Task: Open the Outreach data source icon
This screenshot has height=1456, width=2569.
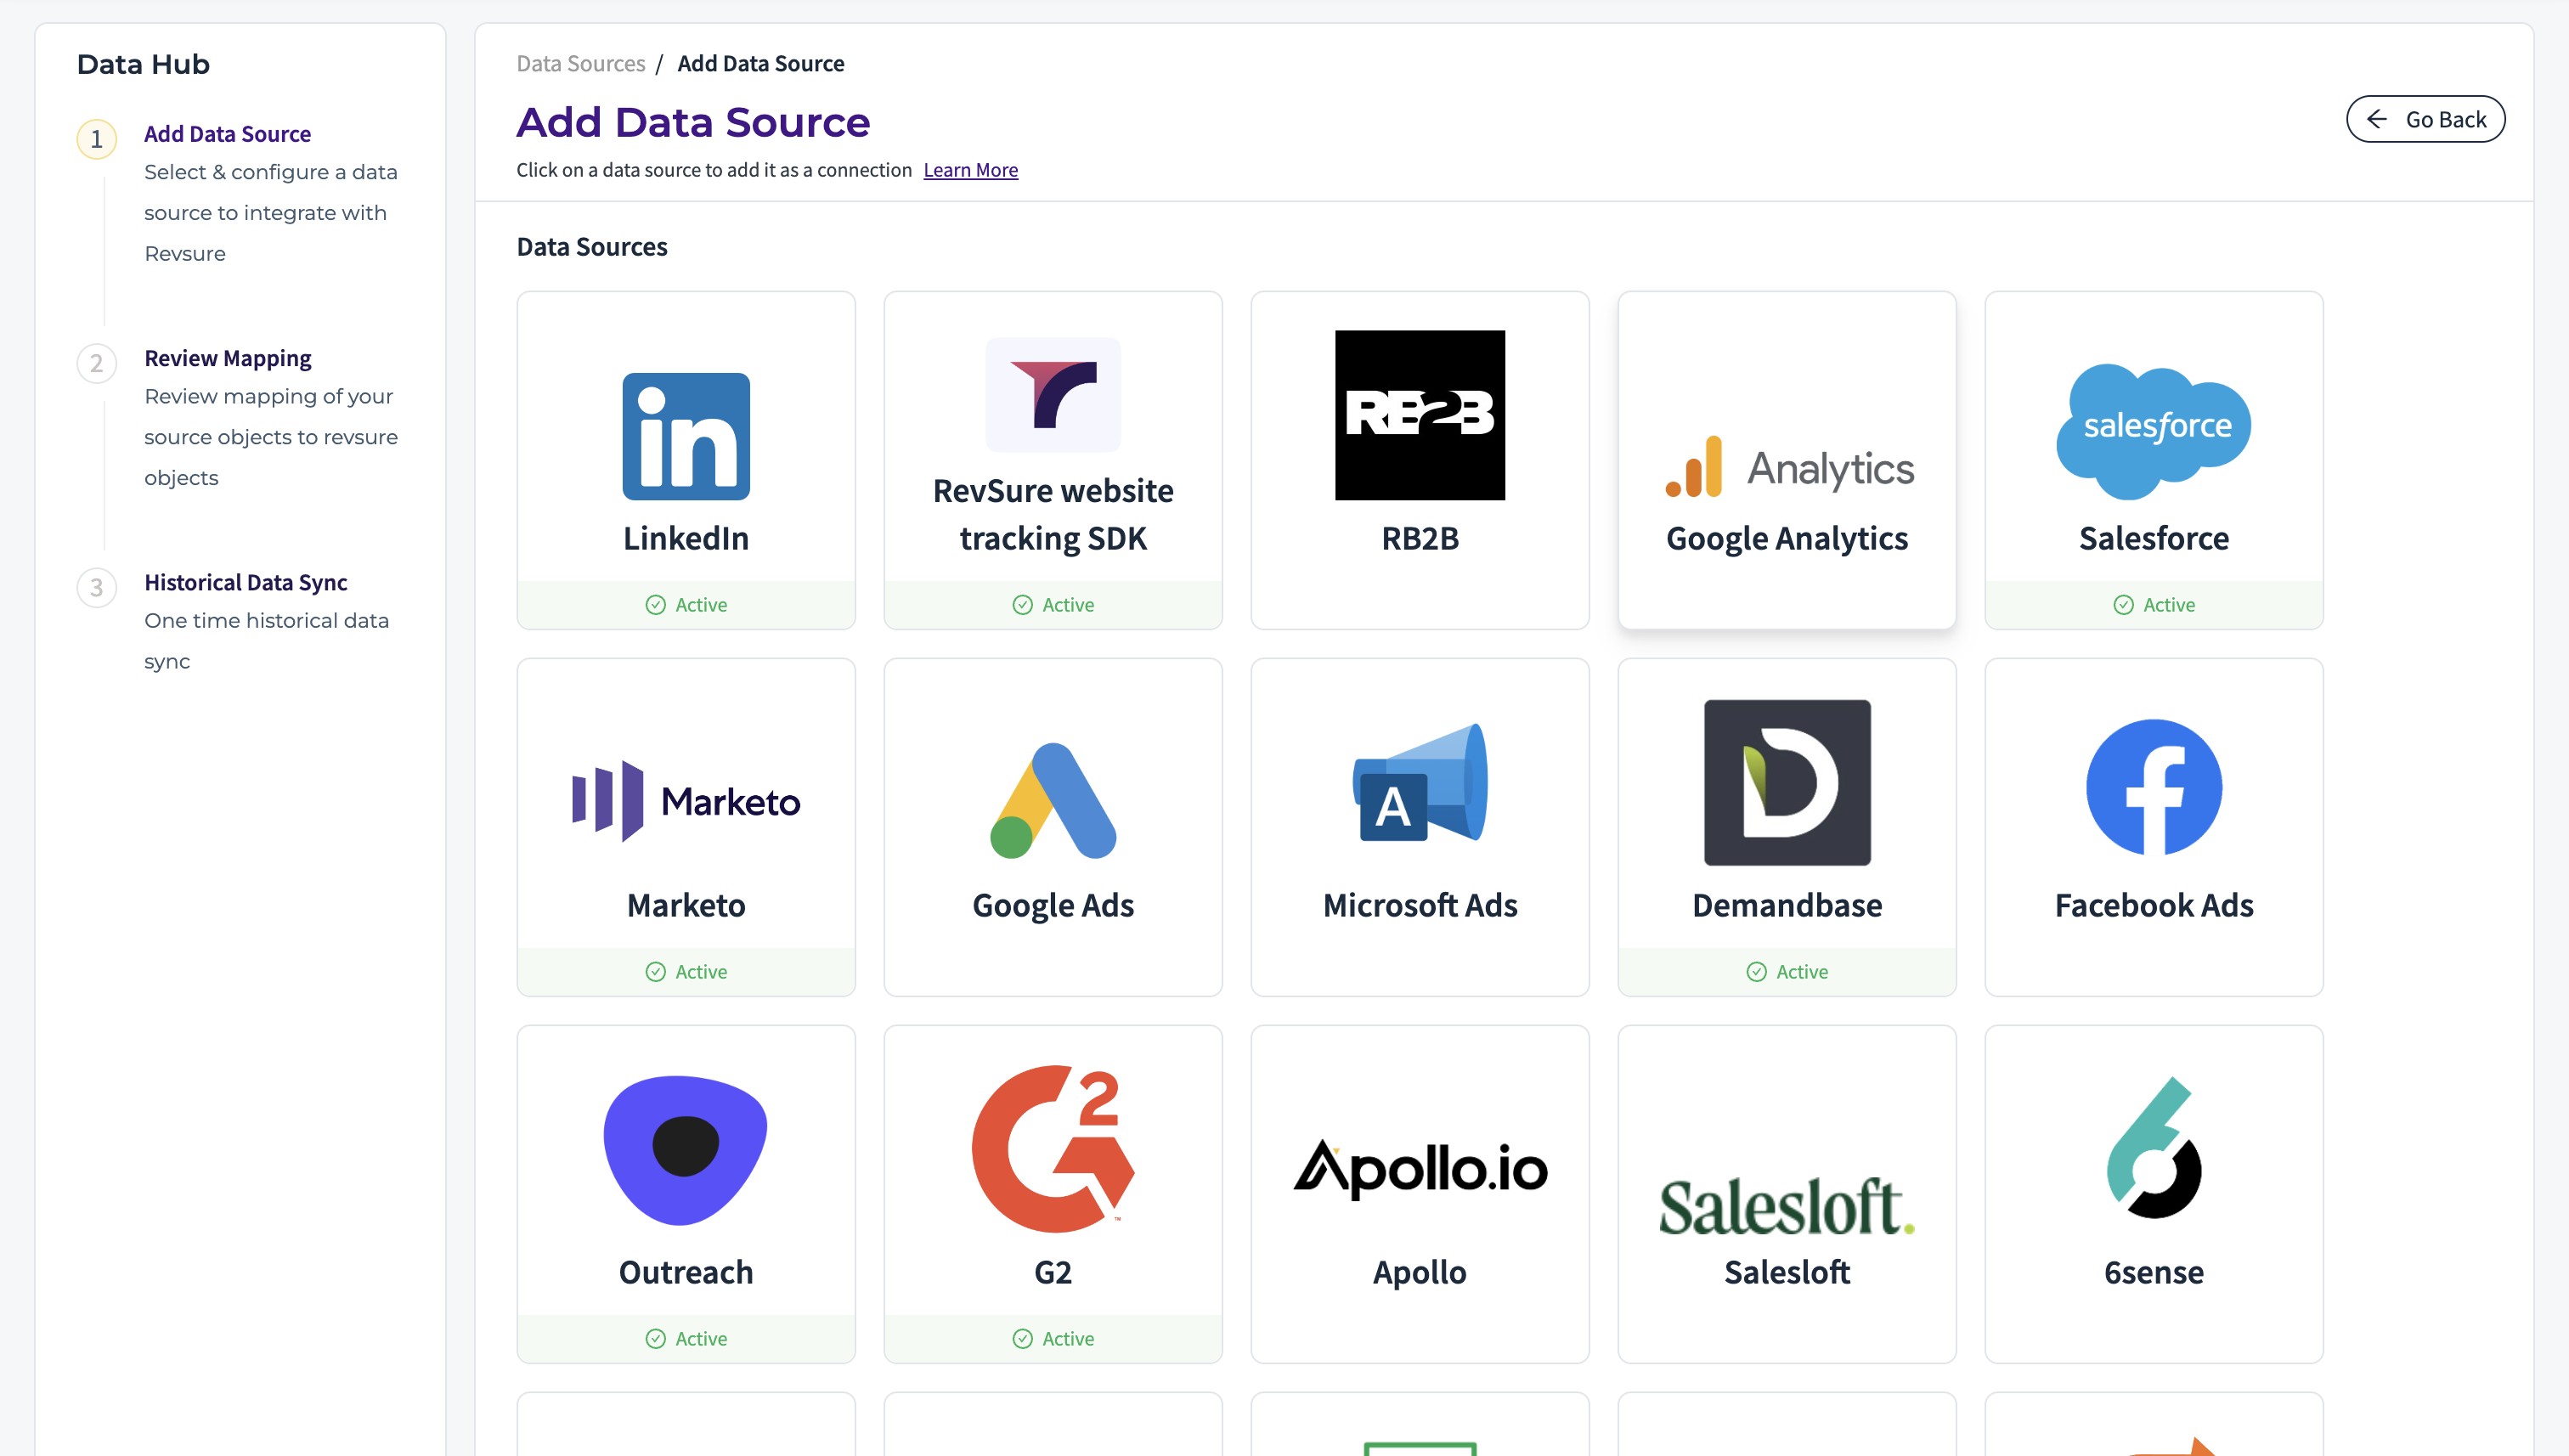Action: pos(686,1150)
